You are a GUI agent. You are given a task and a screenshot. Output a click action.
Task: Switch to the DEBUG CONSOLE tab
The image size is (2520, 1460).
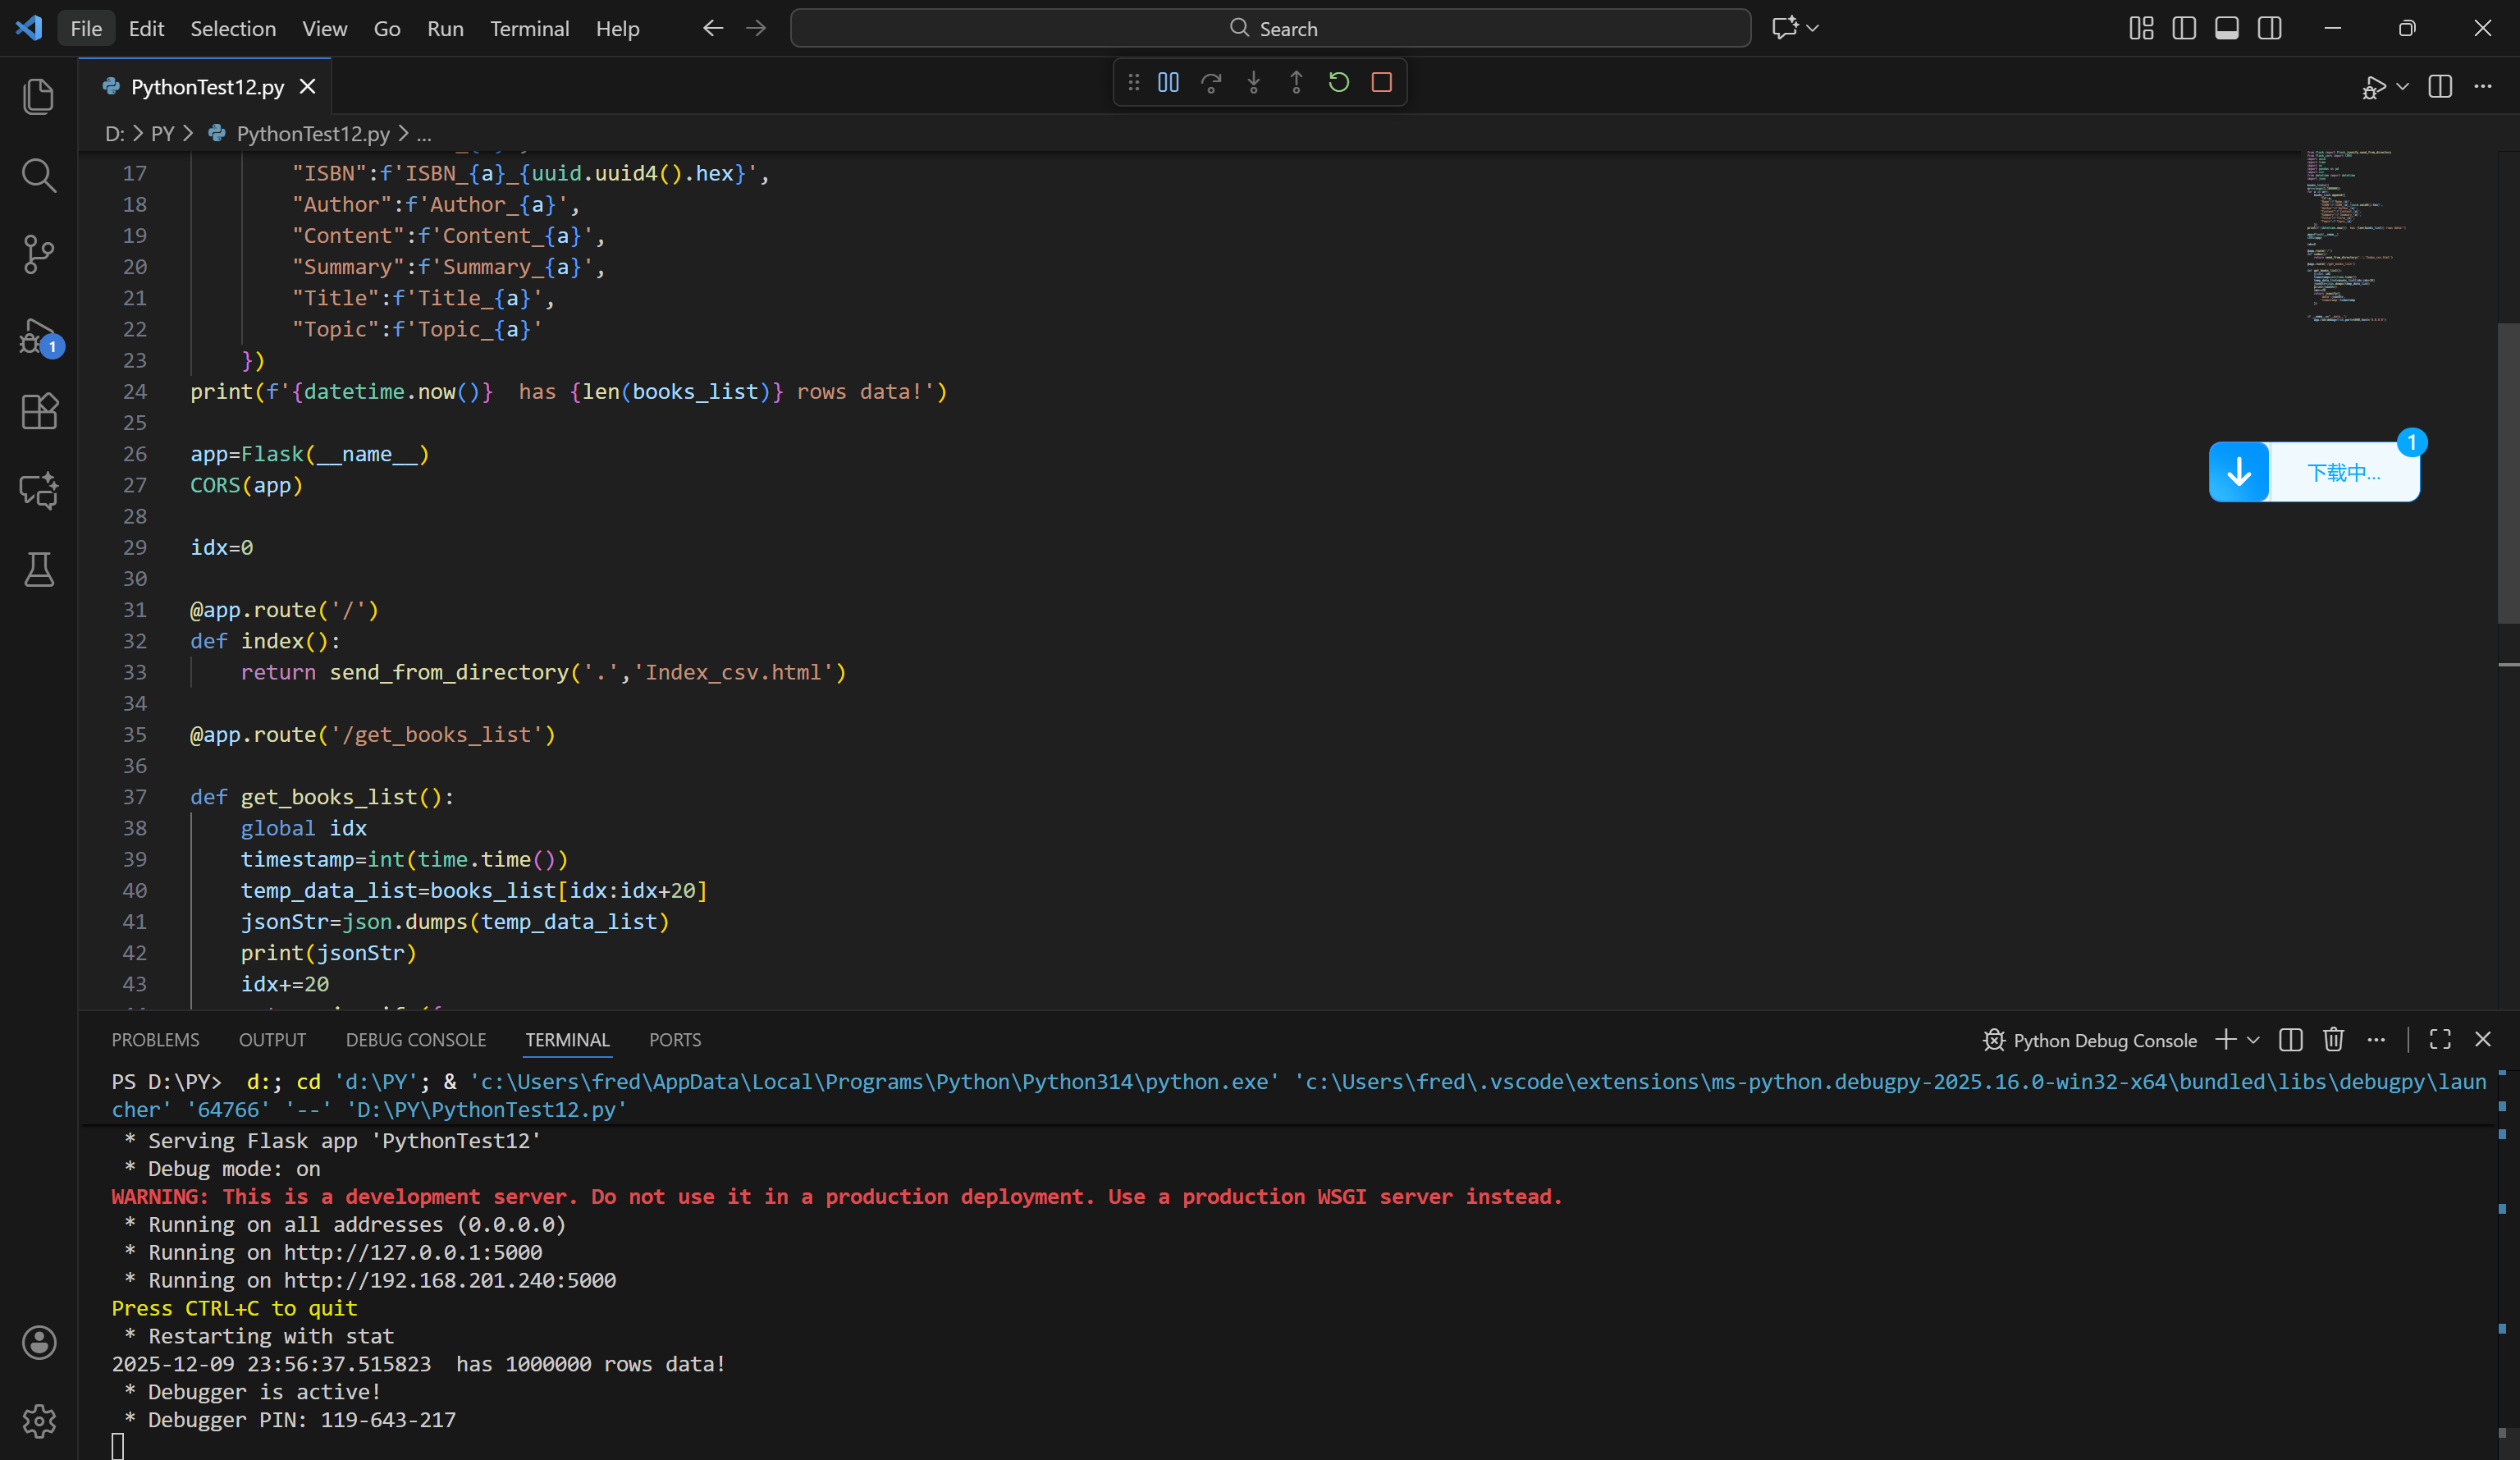415,1040
